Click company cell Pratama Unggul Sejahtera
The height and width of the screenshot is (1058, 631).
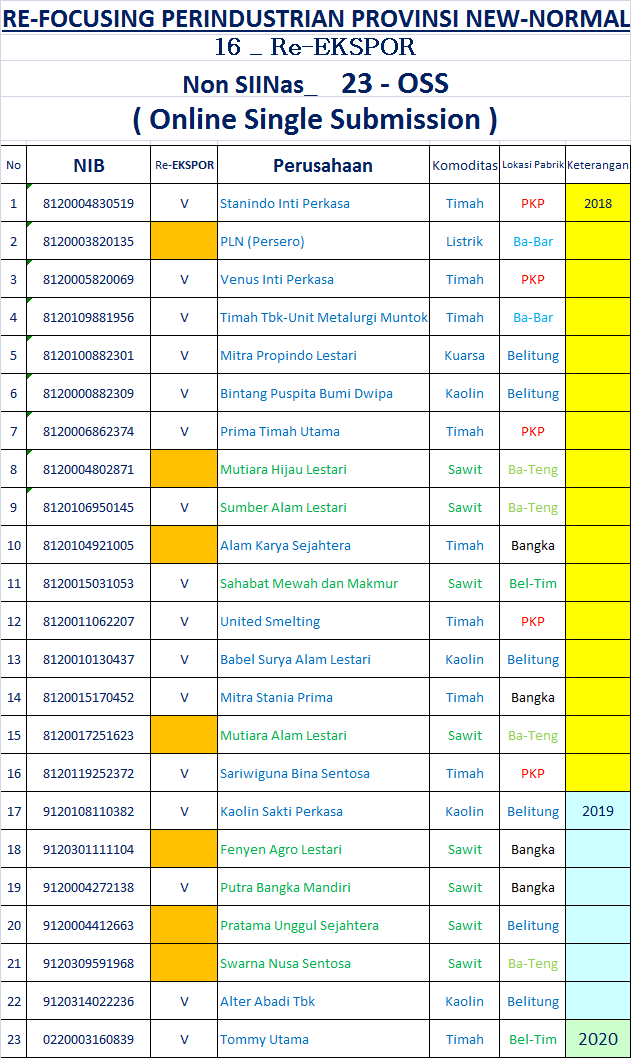point(323,926)
